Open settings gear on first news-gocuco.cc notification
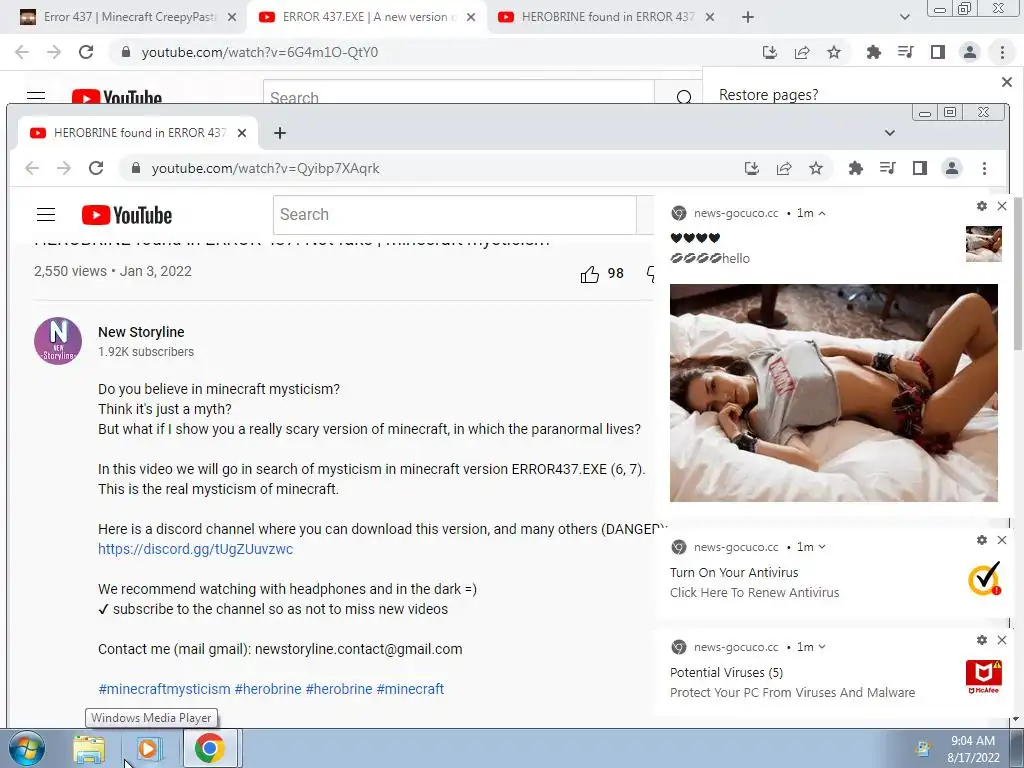The width and height of the screenshot is (1024, 768). [982, 206]
